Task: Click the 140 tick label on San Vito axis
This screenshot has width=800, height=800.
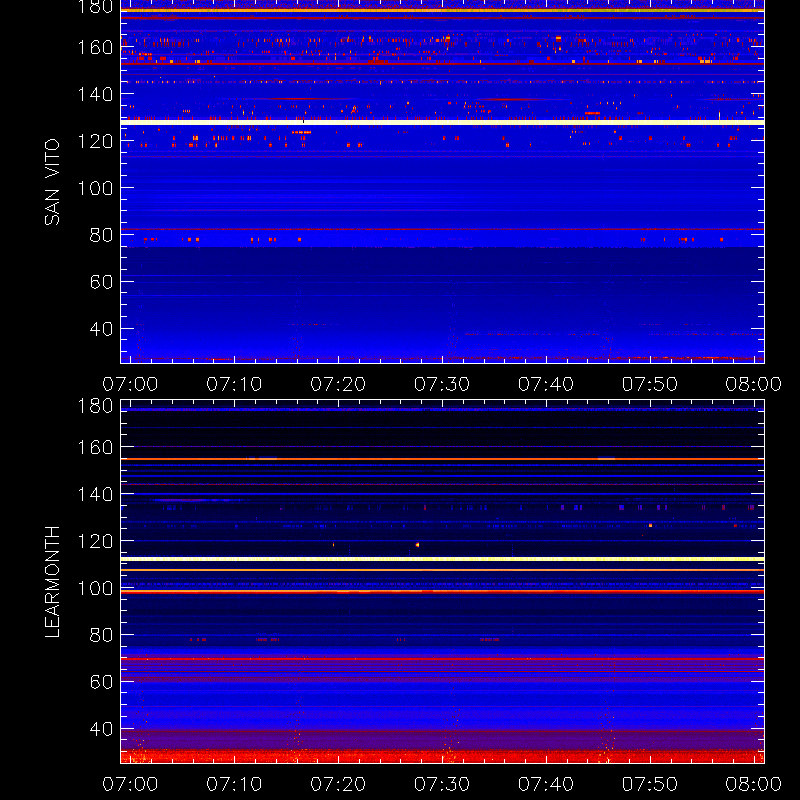Action: [x=95, y=94]
